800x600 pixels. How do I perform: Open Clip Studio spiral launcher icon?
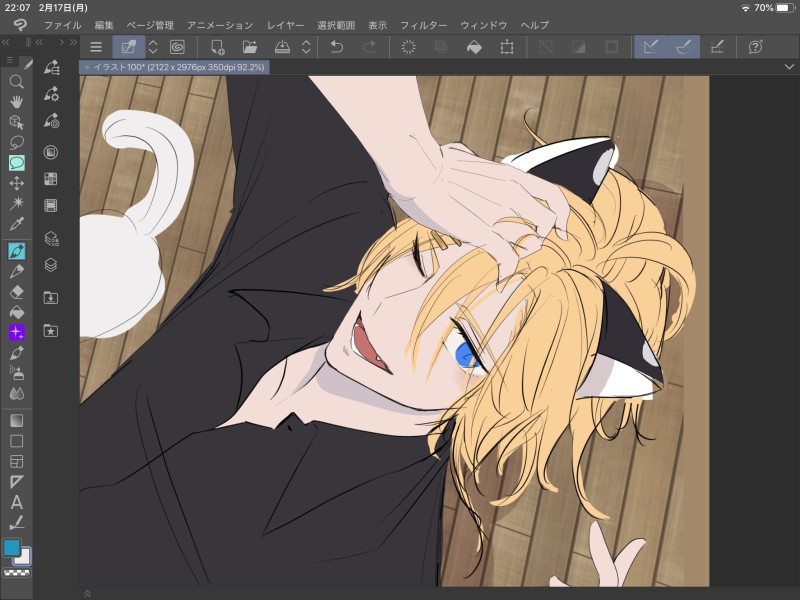click(177, 47)
